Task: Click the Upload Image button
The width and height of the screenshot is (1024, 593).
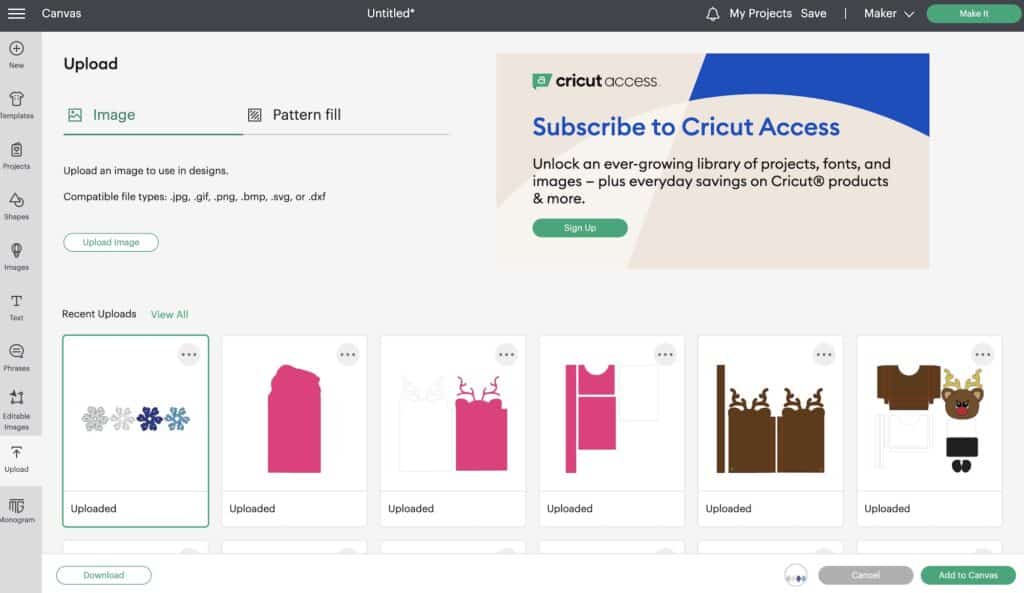Action: [111, 242]
